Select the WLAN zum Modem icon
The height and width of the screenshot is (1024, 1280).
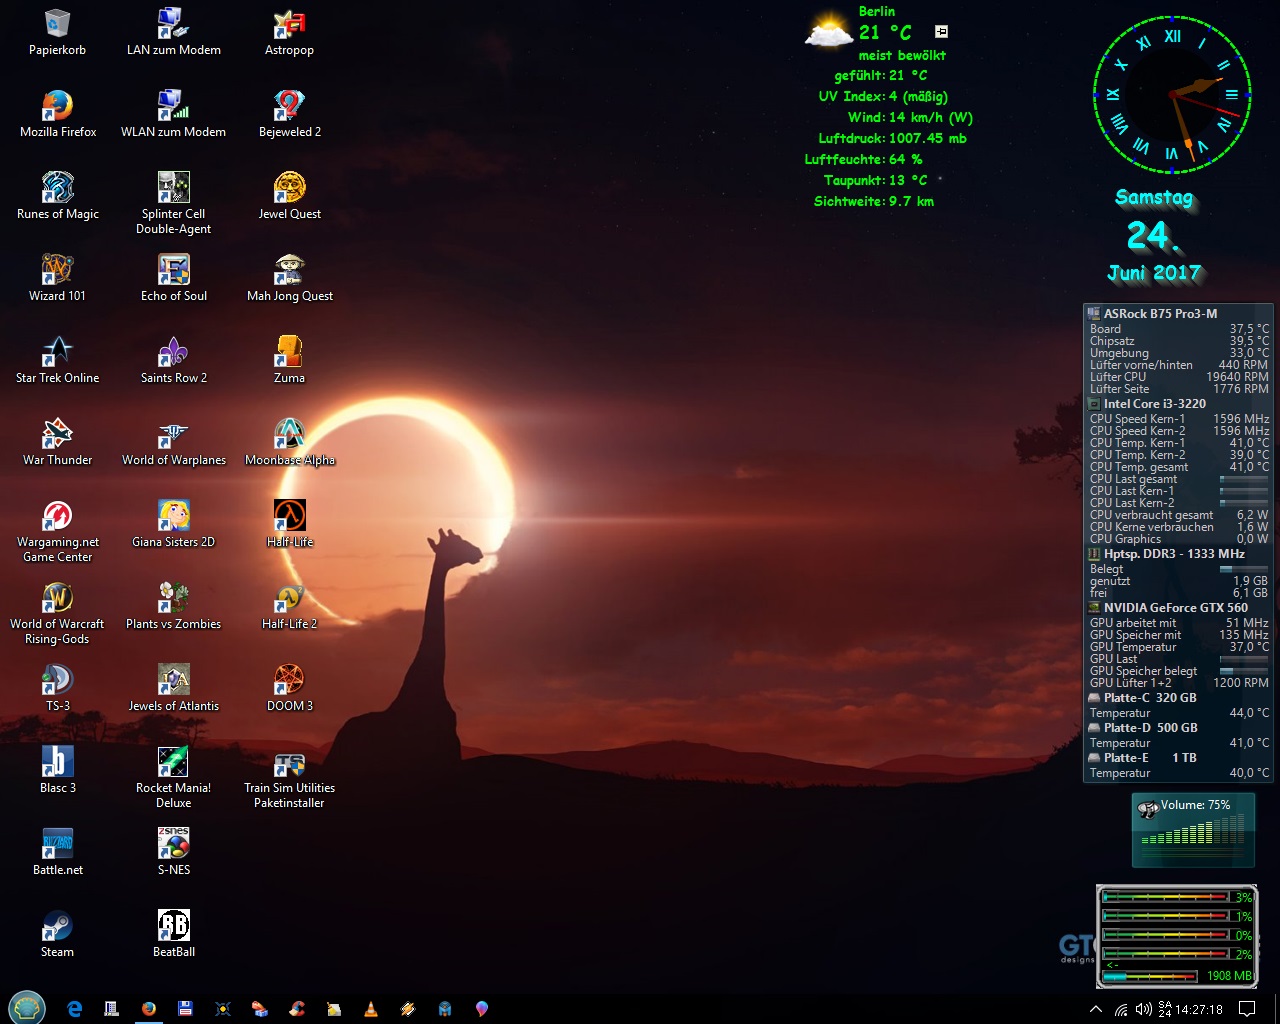click(x=174, y=114)
